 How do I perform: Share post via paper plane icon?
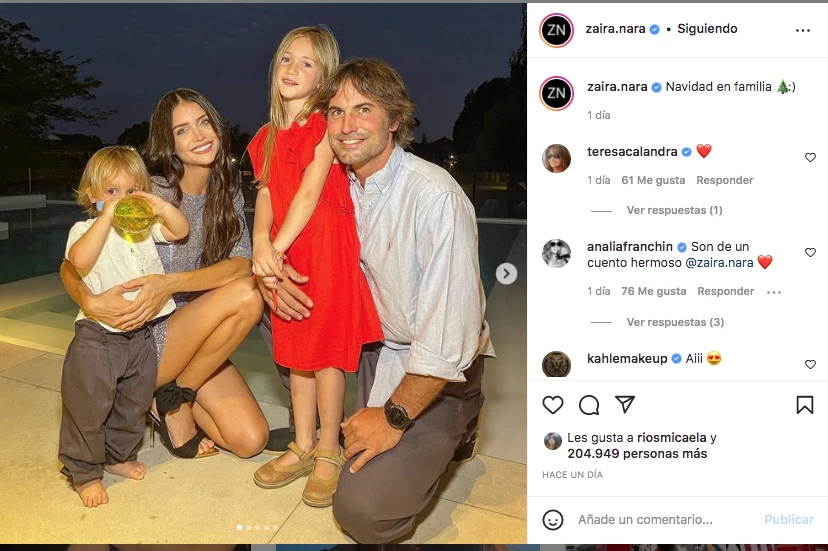pos(625,405)
